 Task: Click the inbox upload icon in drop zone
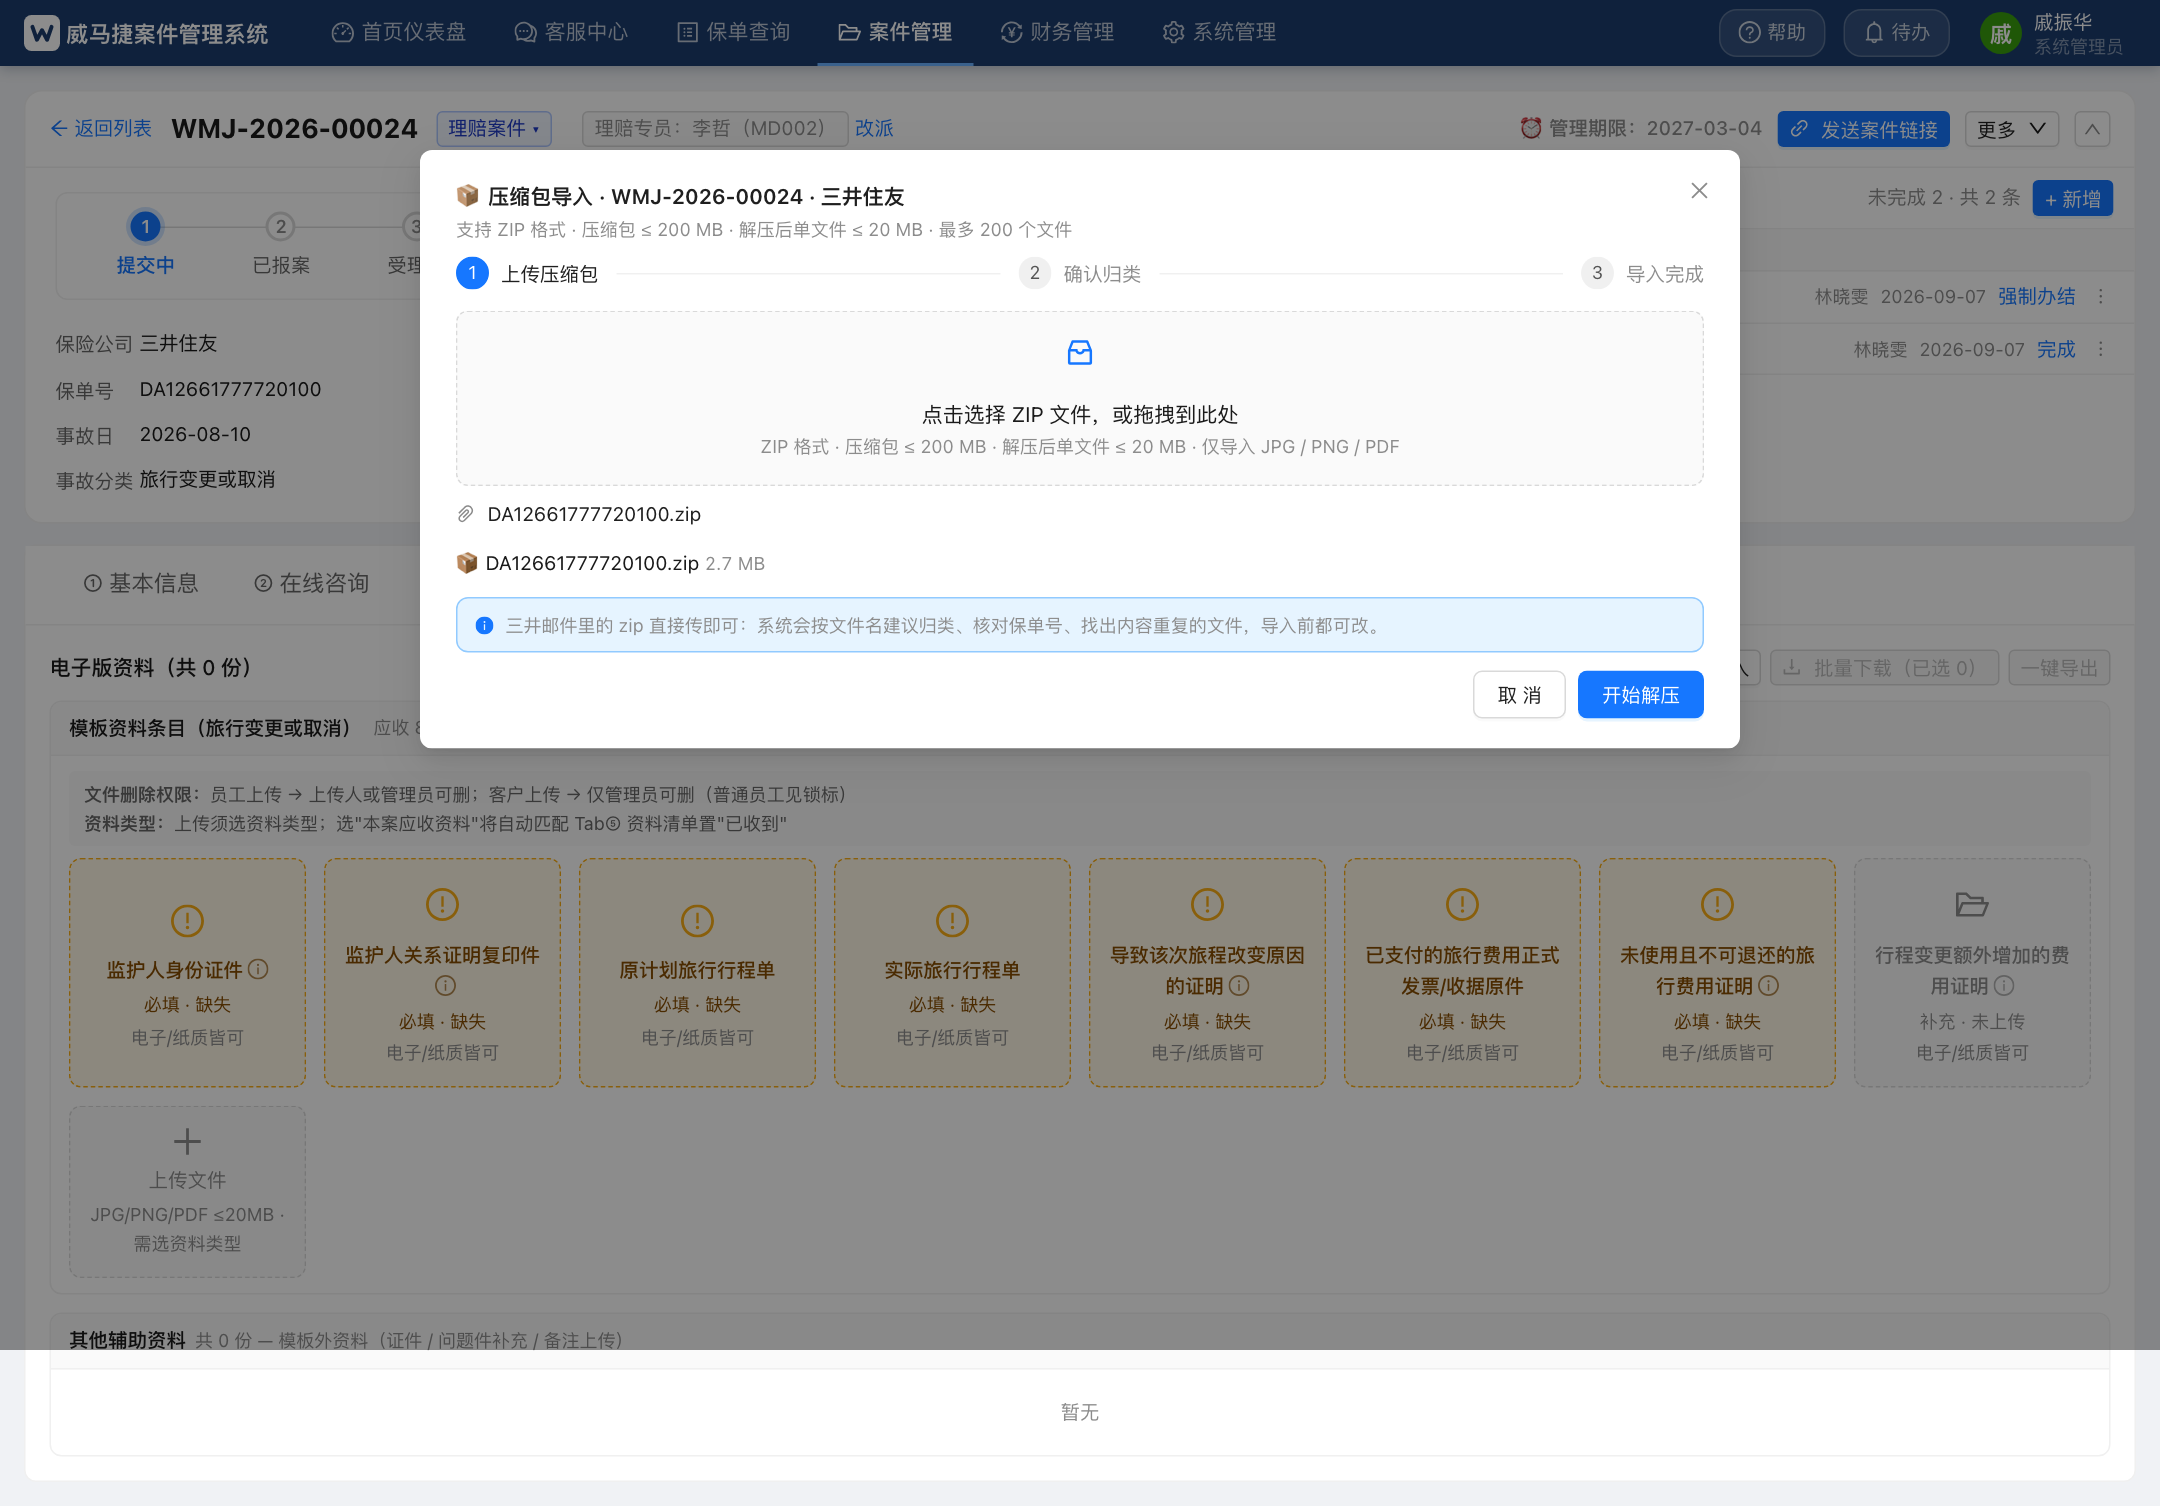[1080, 352]
